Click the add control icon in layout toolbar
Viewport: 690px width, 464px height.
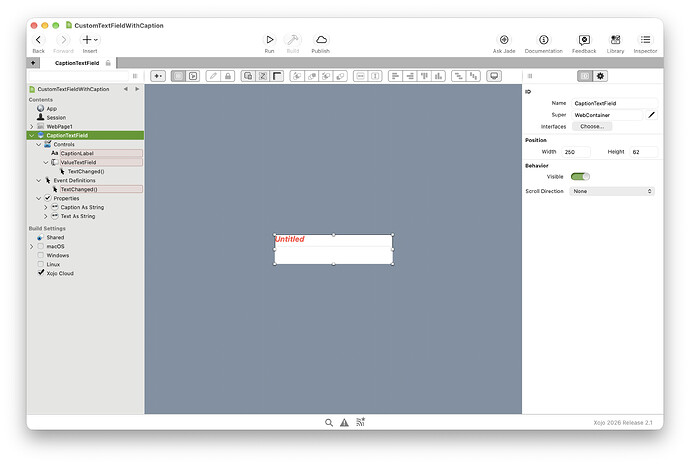click(158, 76)
